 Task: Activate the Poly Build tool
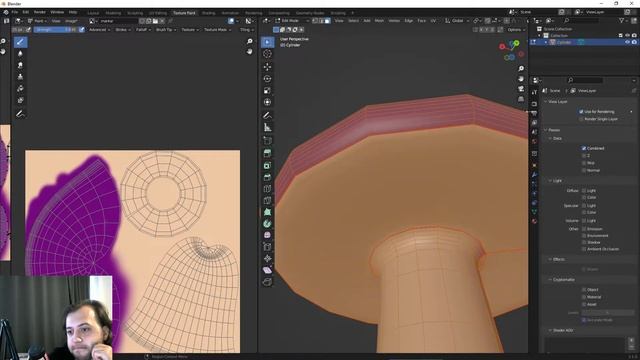tap(267, 212)
